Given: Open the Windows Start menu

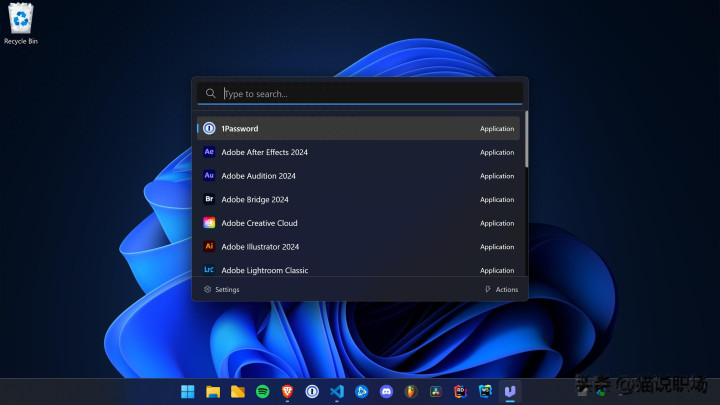Looking at the screenshot, I should [188, 391].
